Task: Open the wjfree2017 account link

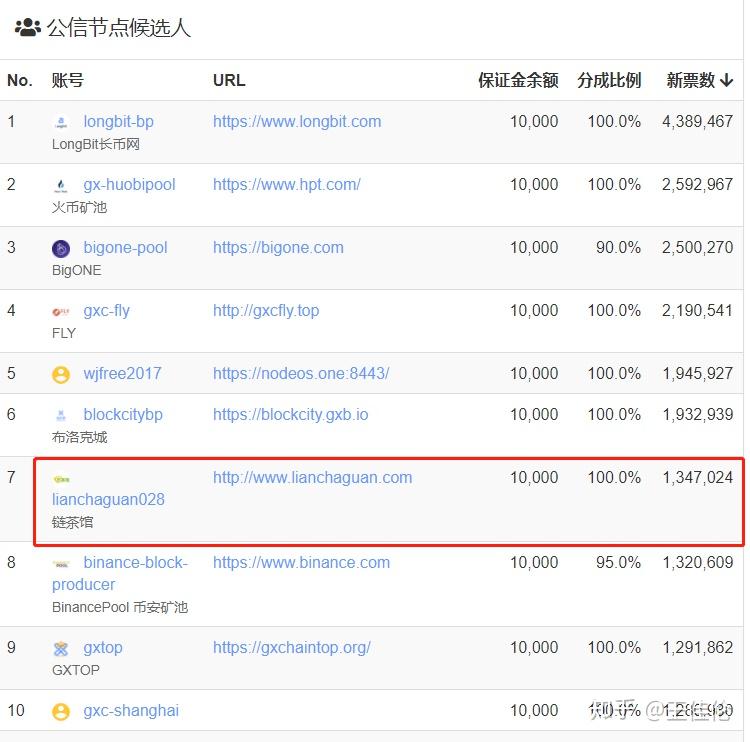Action: (x=122, y=374)
